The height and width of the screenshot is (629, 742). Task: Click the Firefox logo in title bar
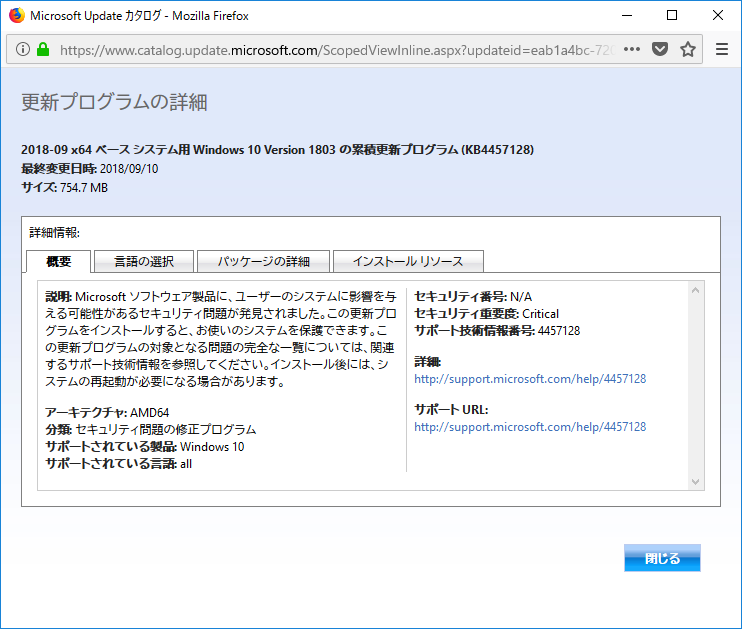pyautogui.click(x=17, y=15)
